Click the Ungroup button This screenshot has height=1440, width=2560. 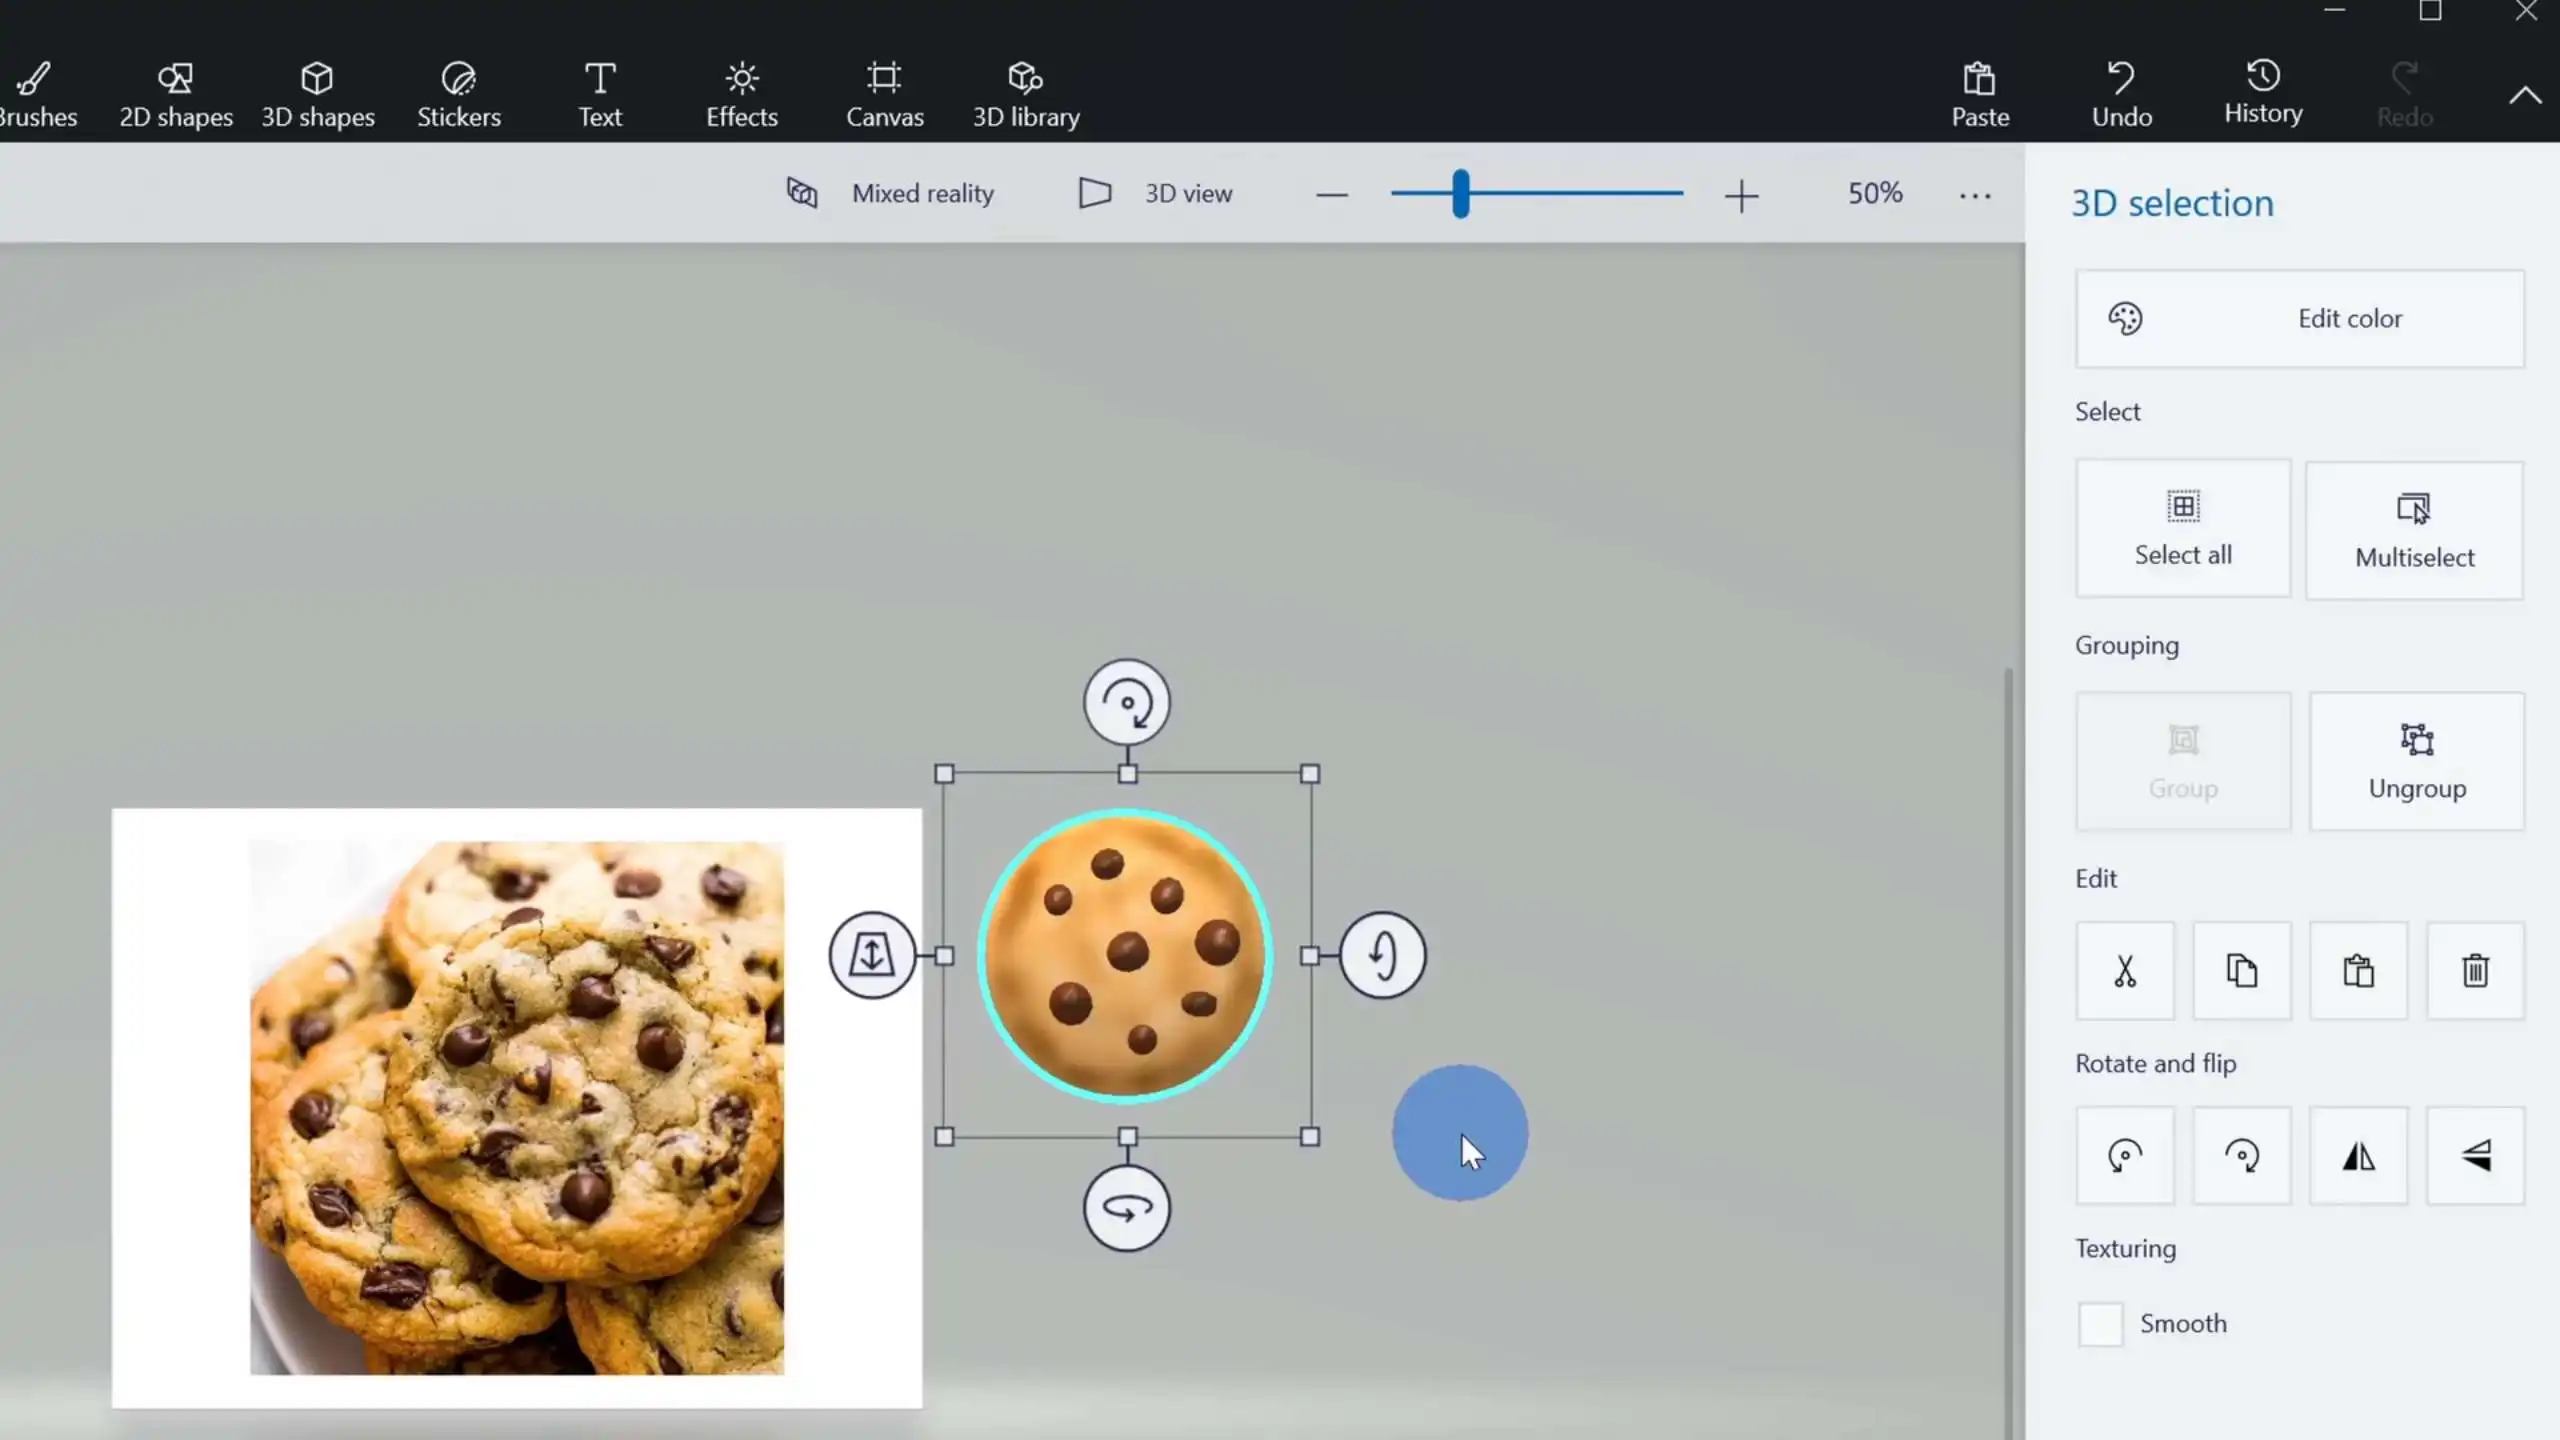coord(2416,761)
